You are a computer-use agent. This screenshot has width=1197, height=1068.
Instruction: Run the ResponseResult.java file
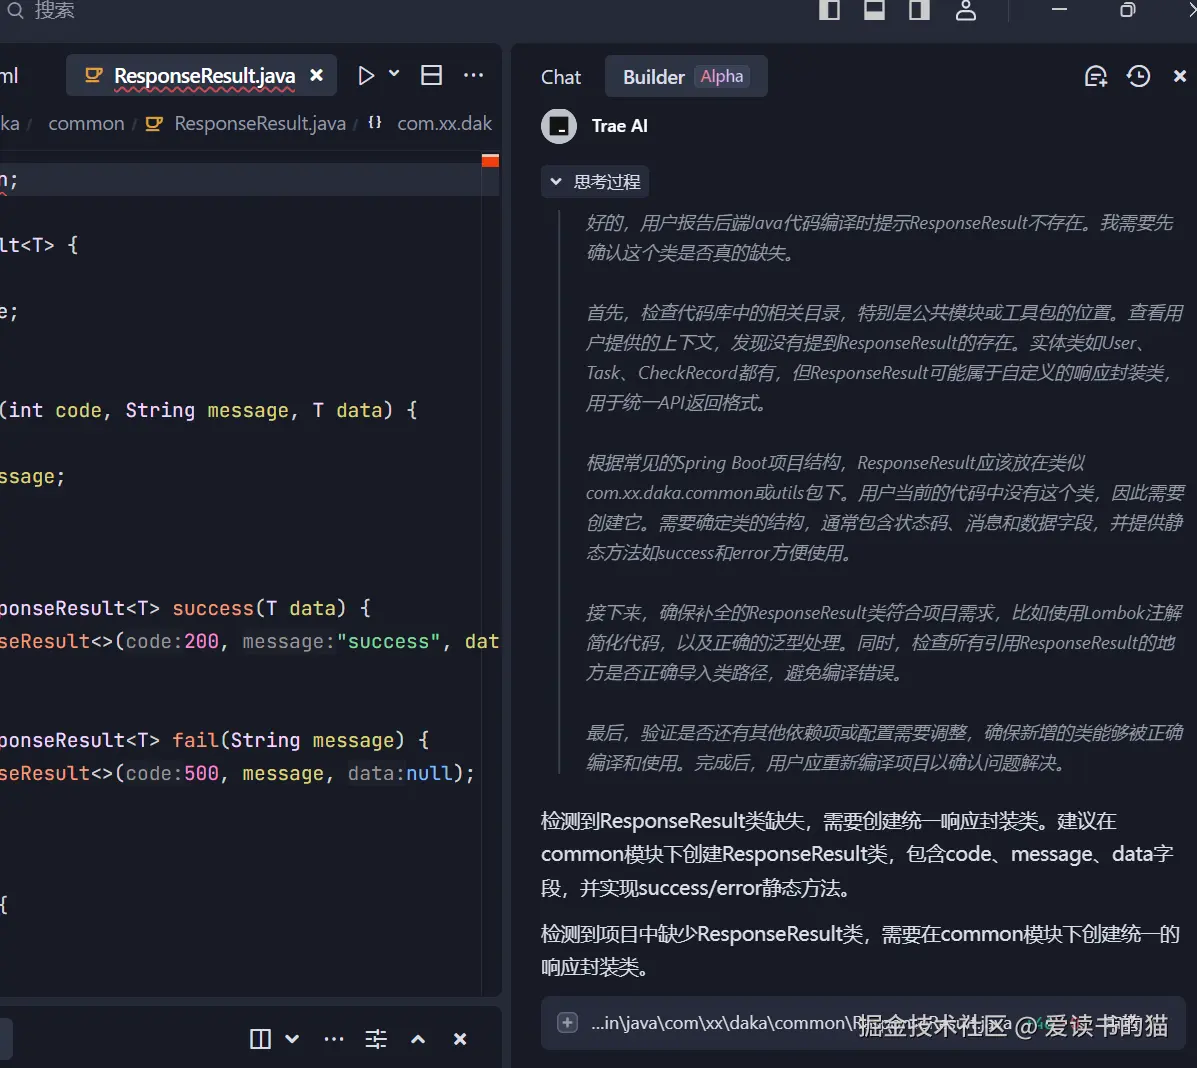[366, 74]
